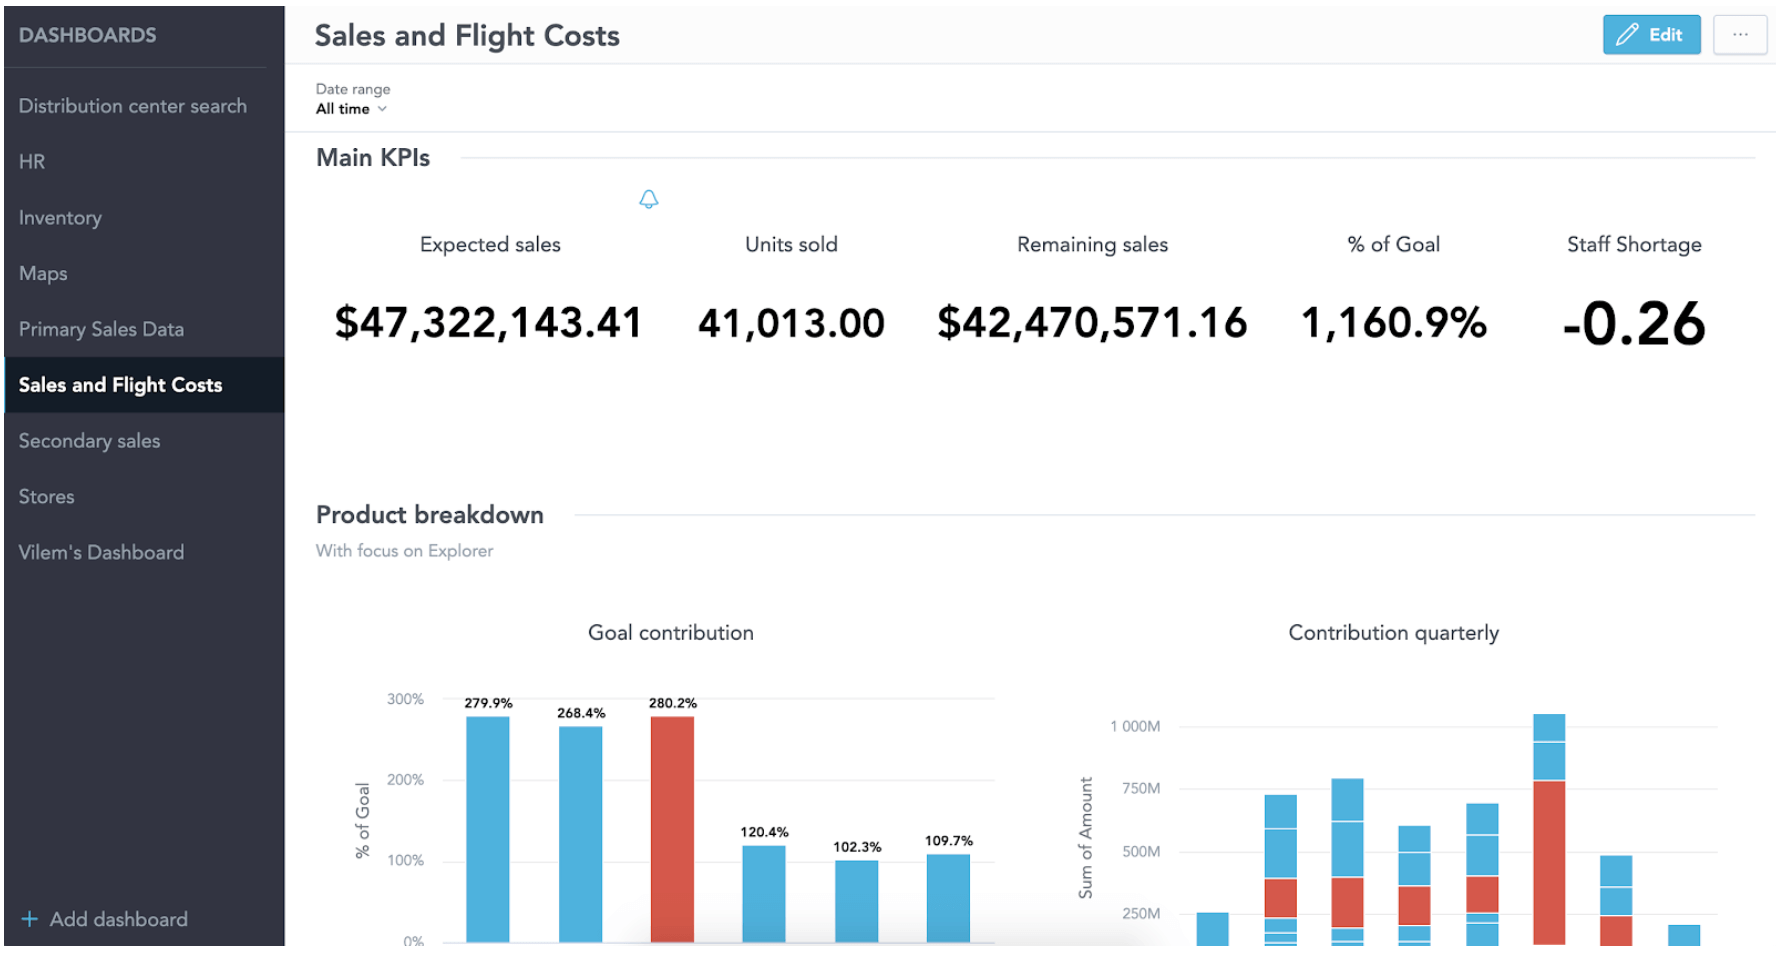Open Secondary sales dashboard

click(x=89, y=441)
